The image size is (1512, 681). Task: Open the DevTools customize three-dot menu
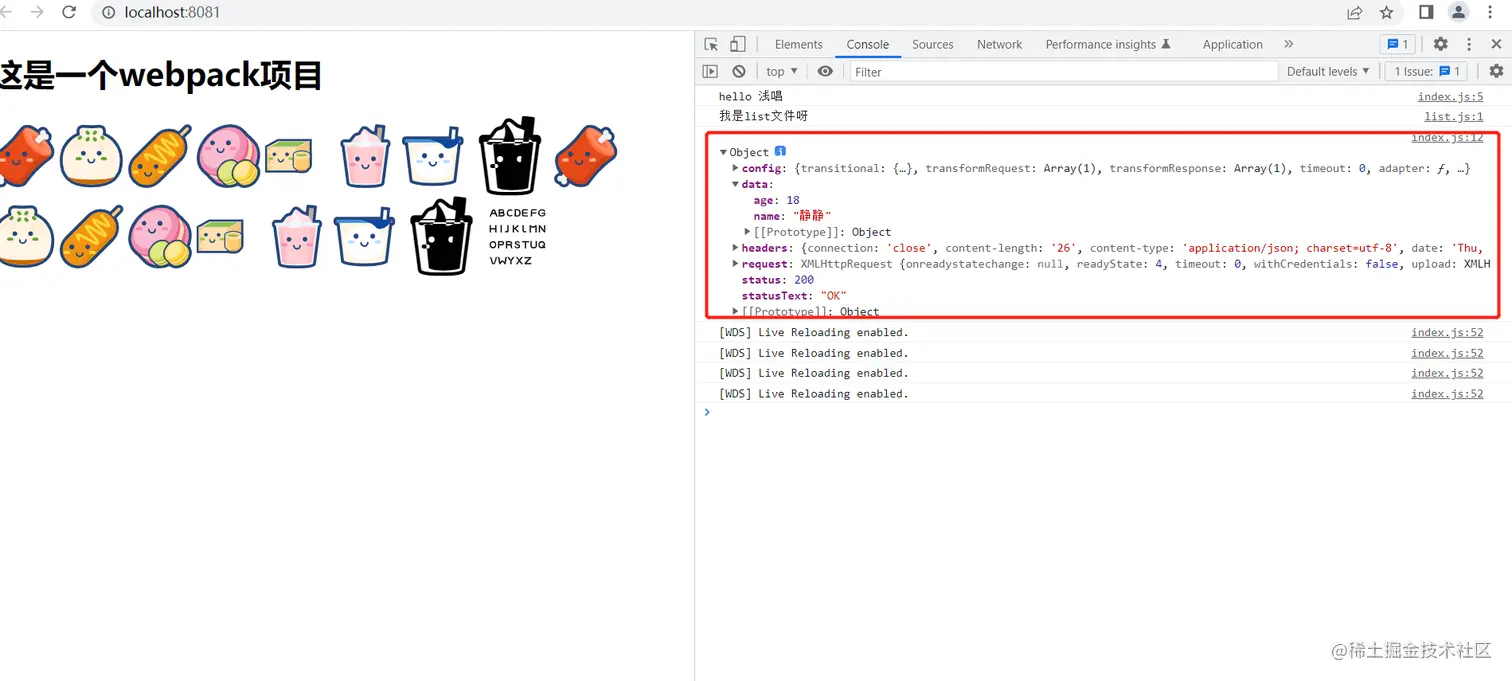tap(1469, 44)
